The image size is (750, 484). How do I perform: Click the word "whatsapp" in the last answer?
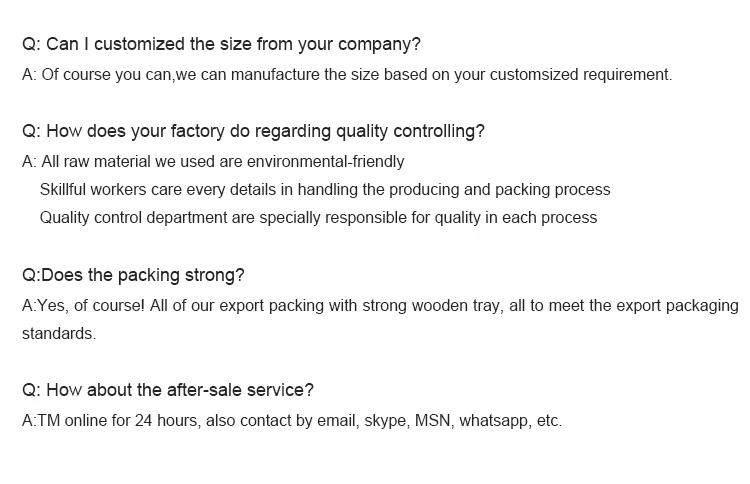click(x=495, y=421)
